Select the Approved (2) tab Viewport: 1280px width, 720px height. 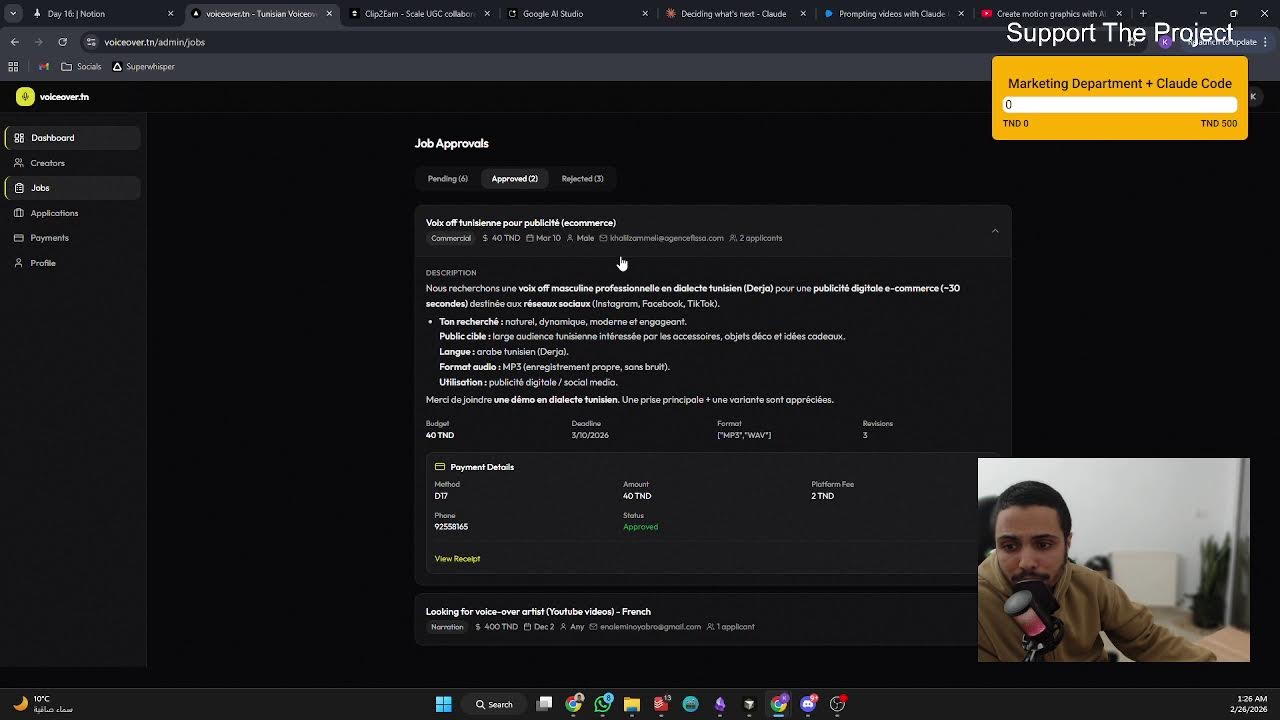[514, 179]
